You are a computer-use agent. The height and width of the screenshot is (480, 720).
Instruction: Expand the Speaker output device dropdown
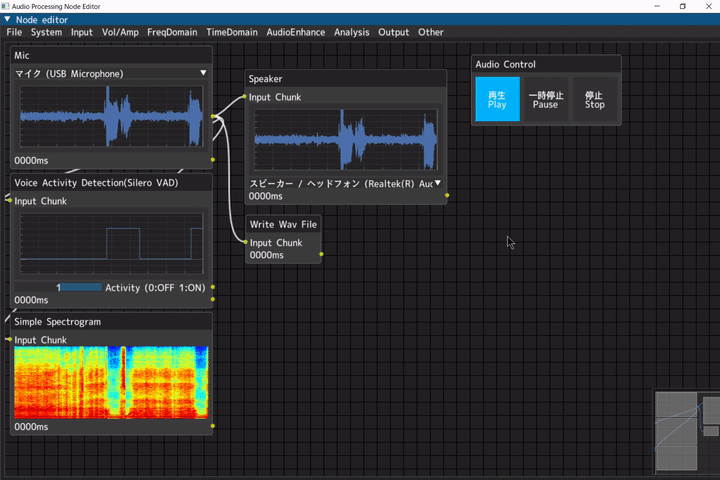(x=345, y=184)
